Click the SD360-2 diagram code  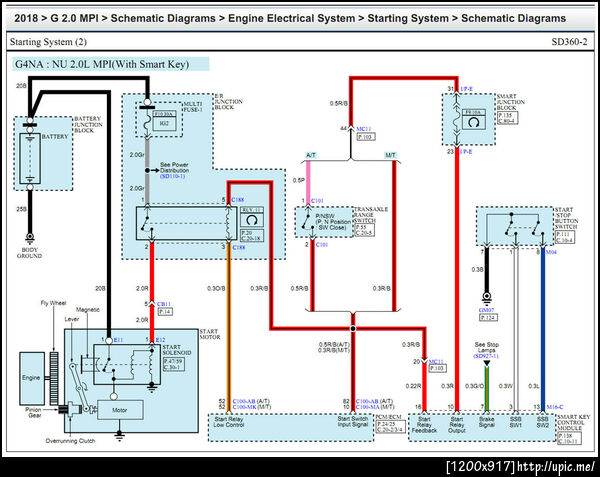[x=569, y=42]
